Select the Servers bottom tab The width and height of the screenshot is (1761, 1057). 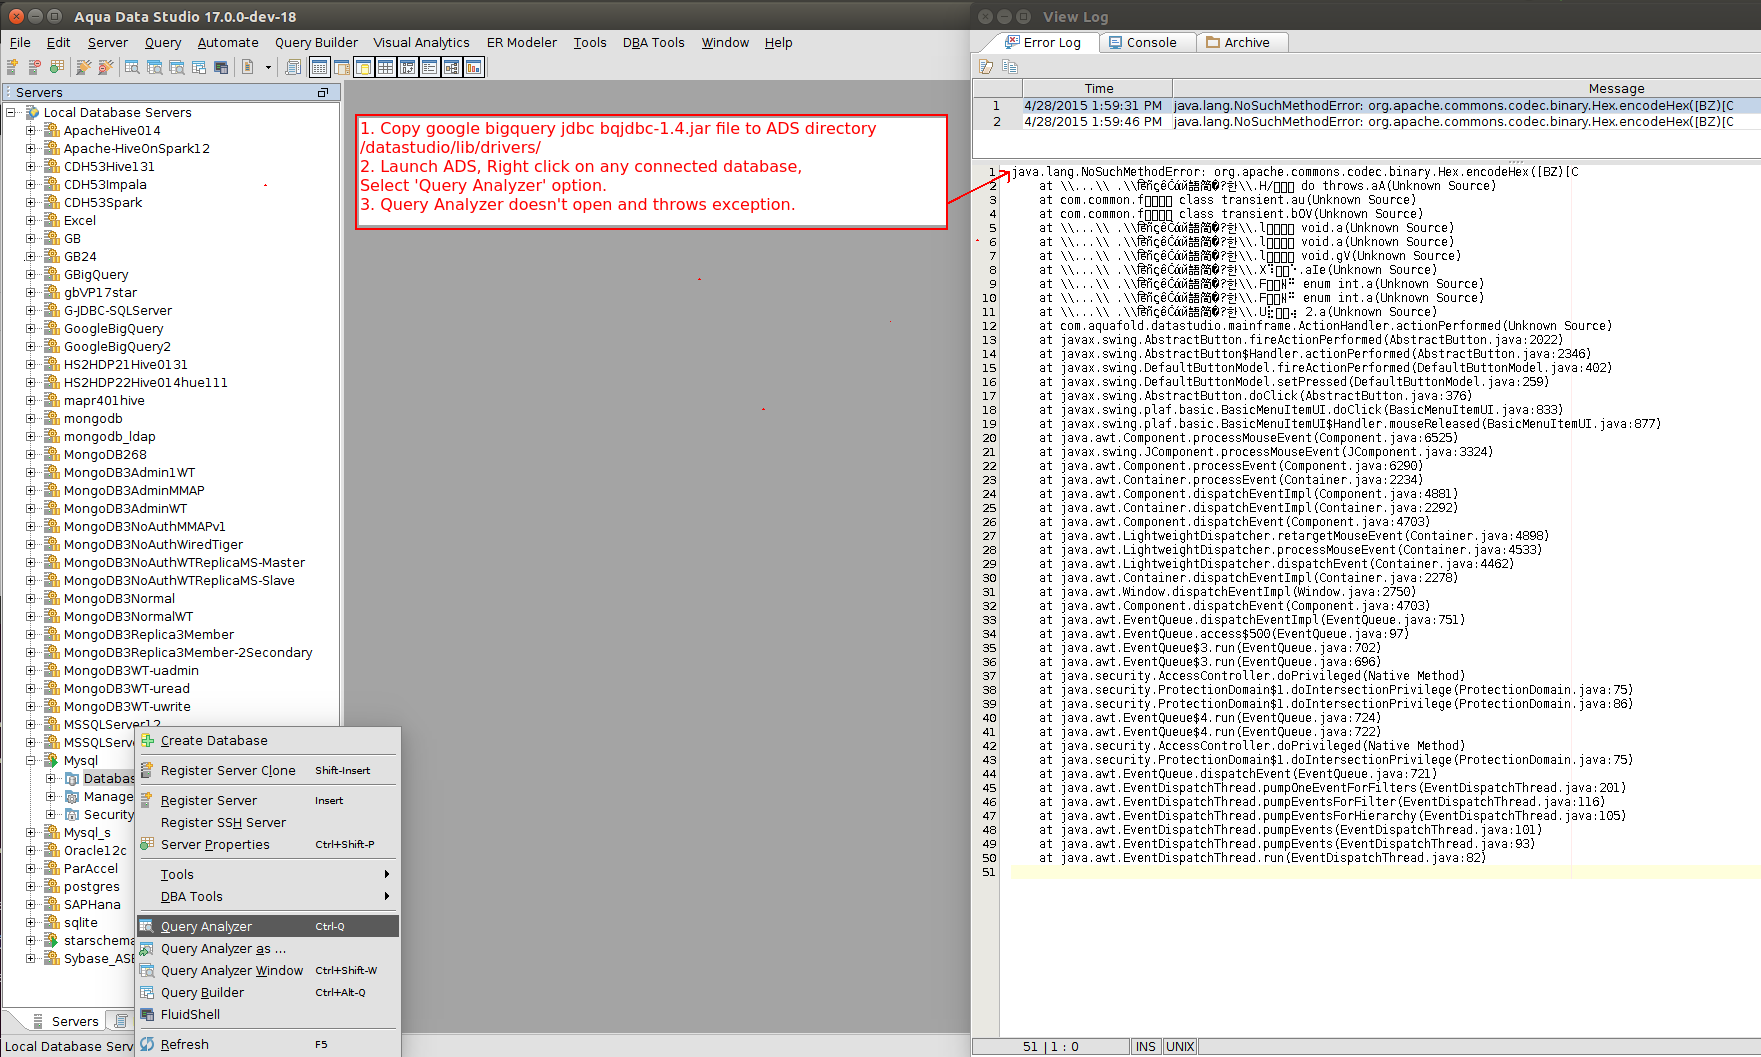click(x=66, y=1021)
